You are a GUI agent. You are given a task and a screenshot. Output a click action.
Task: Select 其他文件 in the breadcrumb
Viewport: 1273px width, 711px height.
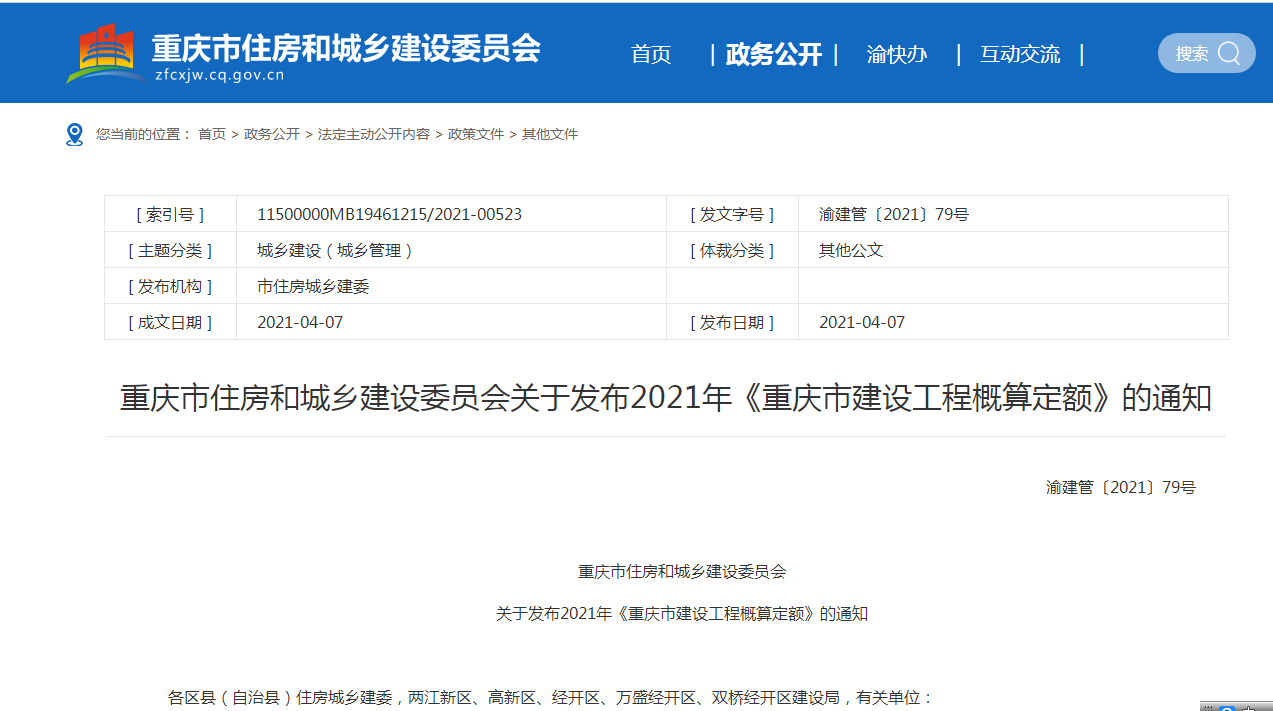551,134
